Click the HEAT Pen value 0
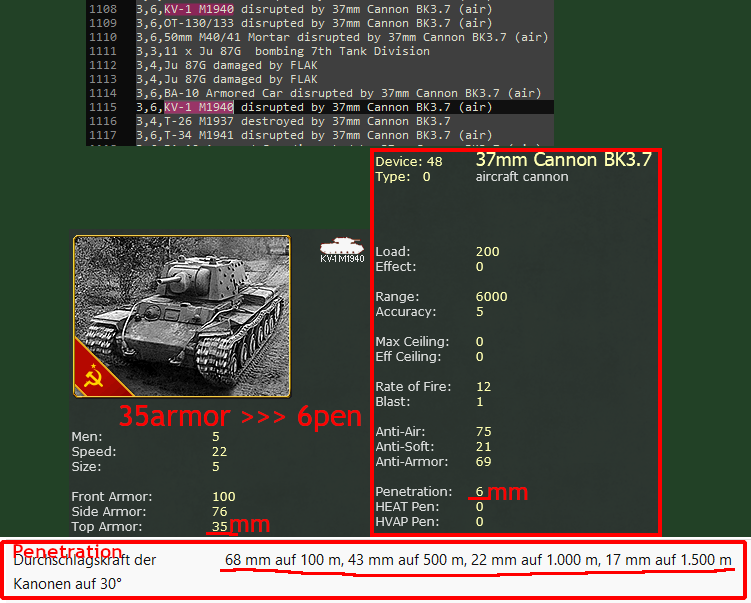751x603 pixels. (479, 507)
